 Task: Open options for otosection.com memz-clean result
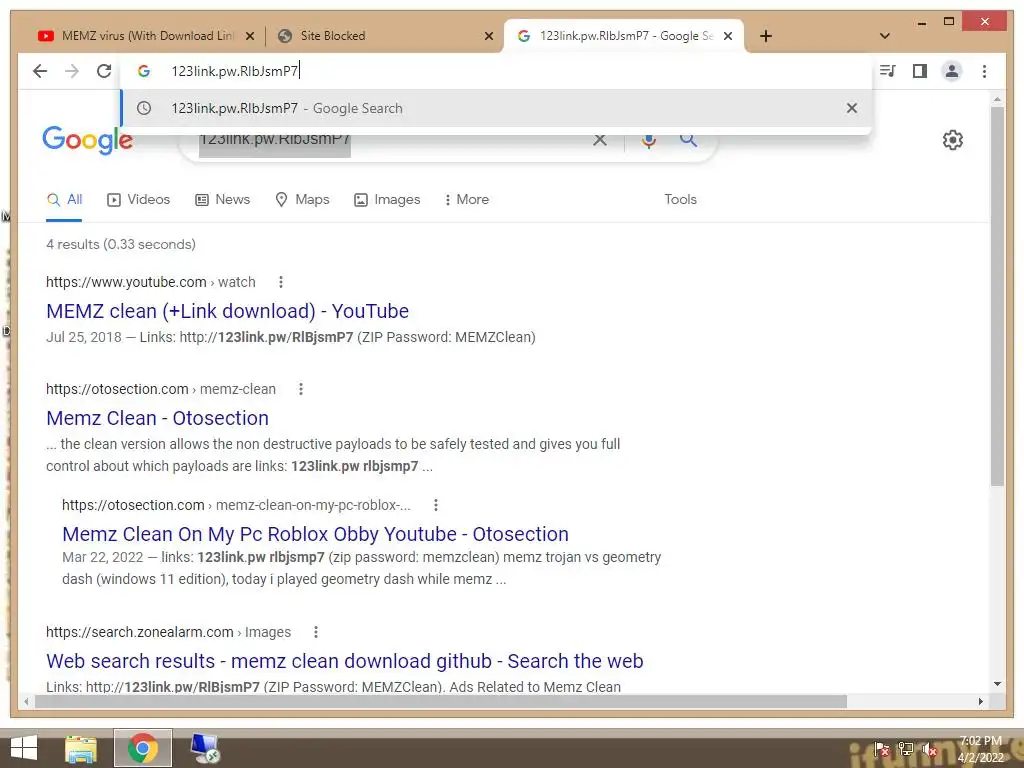click(300, 389)
